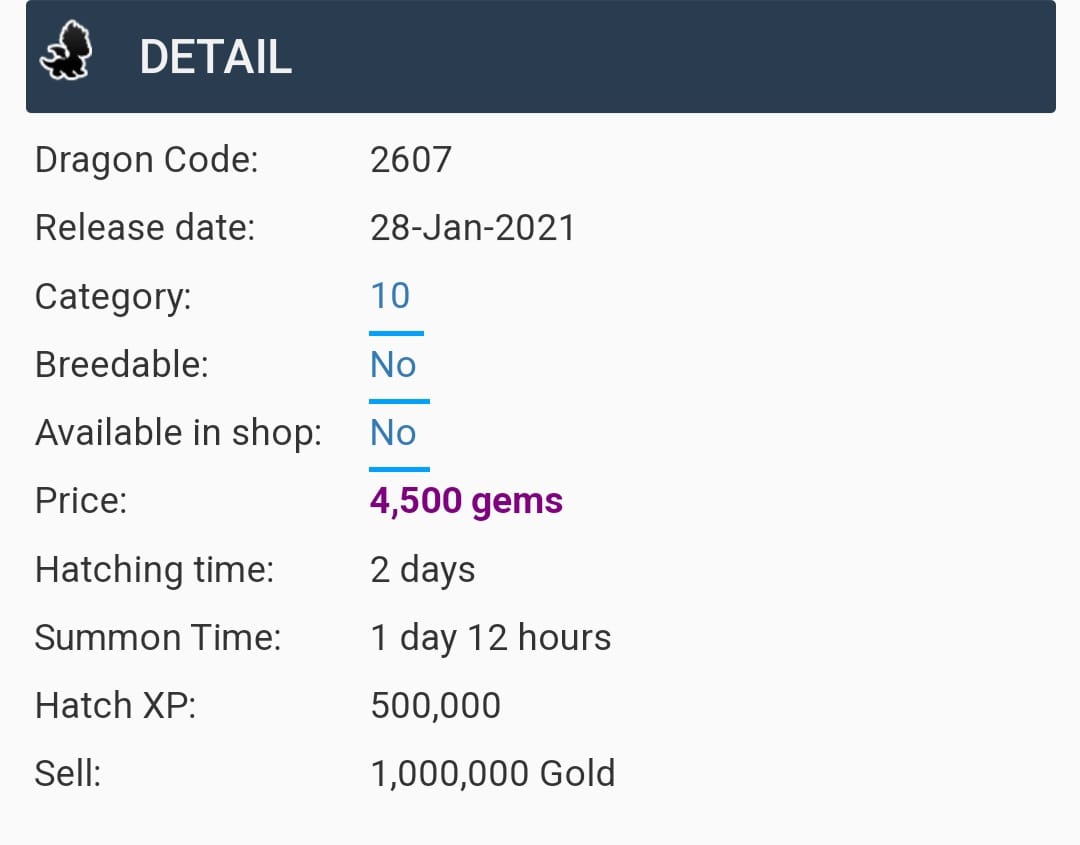Image resolution: width=1080 pixels, height=845 pixels.
Task: Click the 4,500 gems price value
Action: coord(466,501)
